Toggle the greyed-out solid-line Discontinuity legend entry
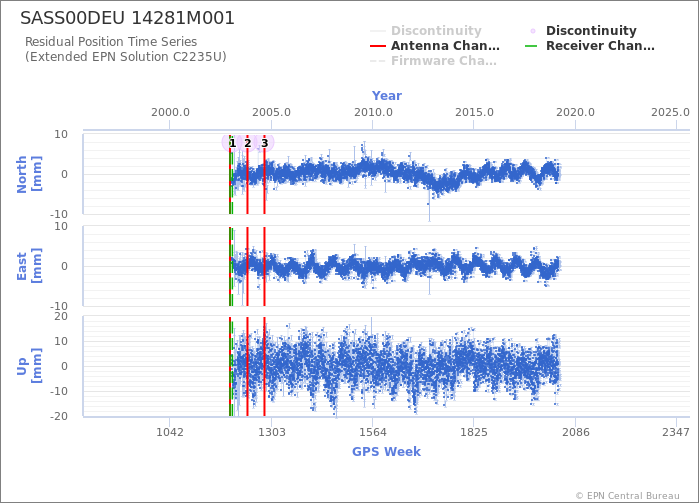 (x=426, y=31)
